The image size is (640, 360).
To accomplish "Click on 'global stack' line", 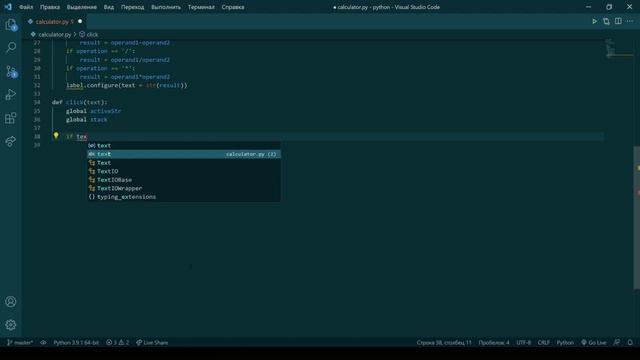I will click(87, 120).
